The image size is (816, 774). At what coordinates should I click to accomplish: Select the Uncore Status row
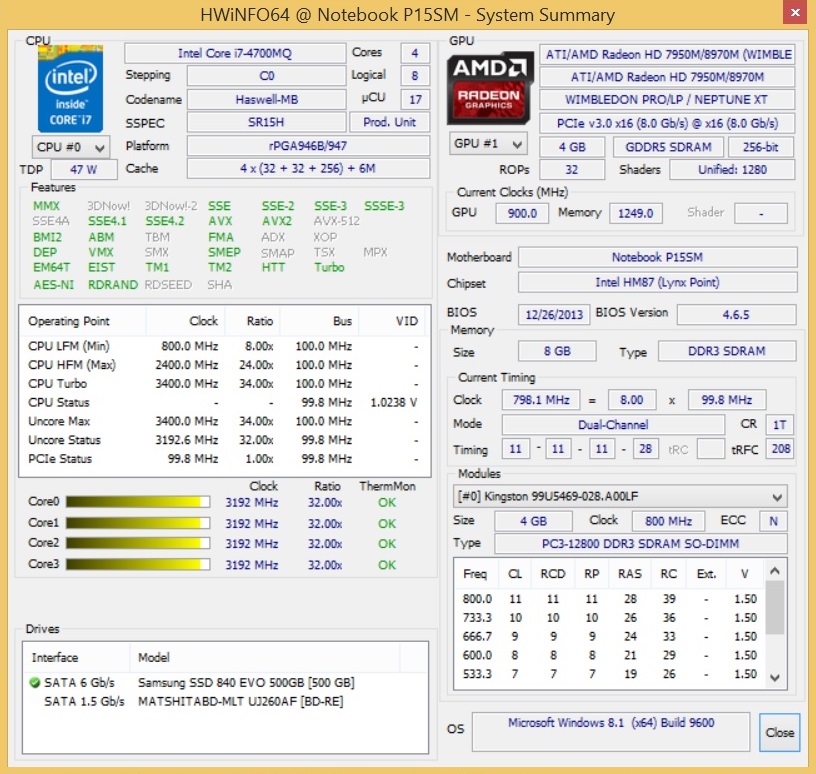click(224, 440)
